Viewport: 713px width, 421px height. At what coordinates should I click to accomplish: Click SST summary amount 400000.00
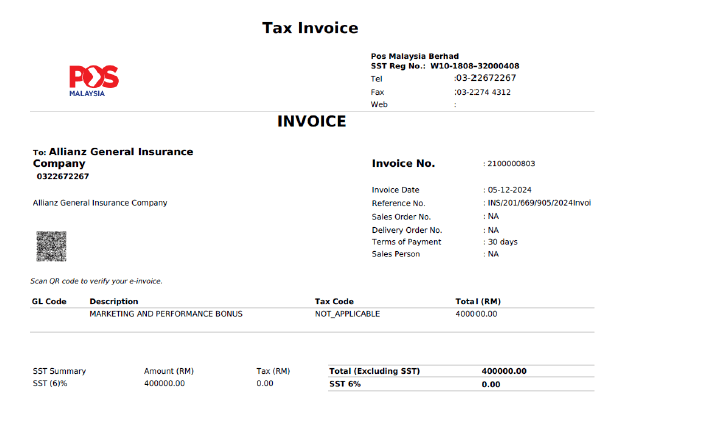165,383
